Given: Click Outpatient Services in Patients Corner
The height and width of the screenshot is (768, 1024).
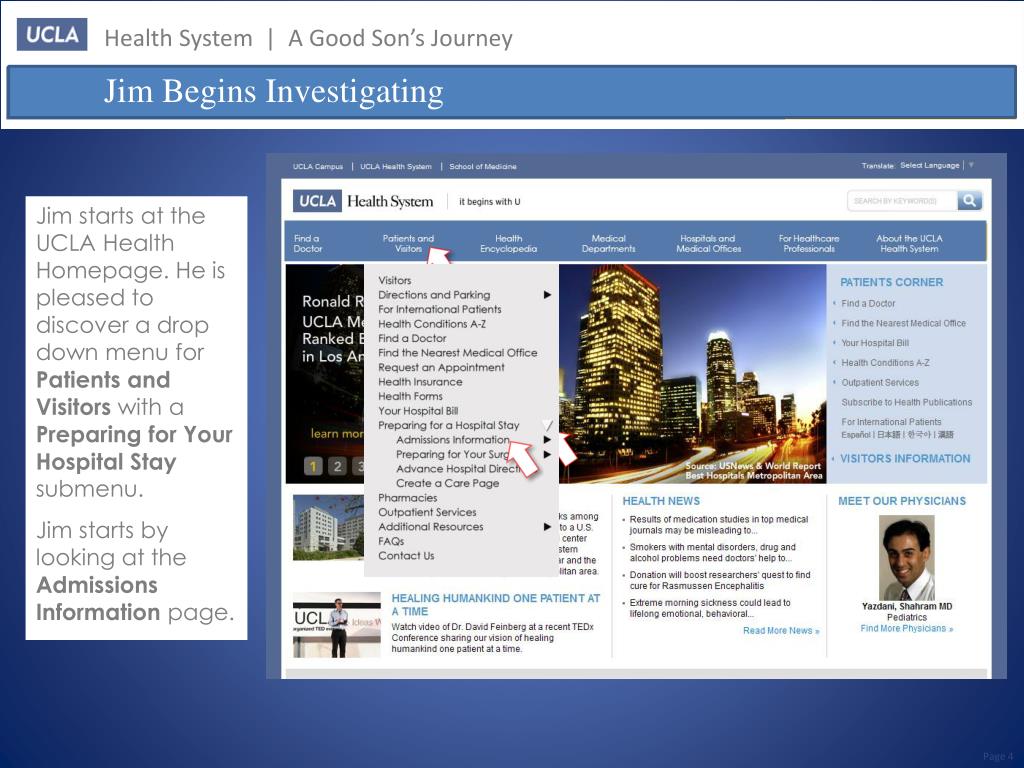Looking at the screenshot, I should (x=880, y=383).
